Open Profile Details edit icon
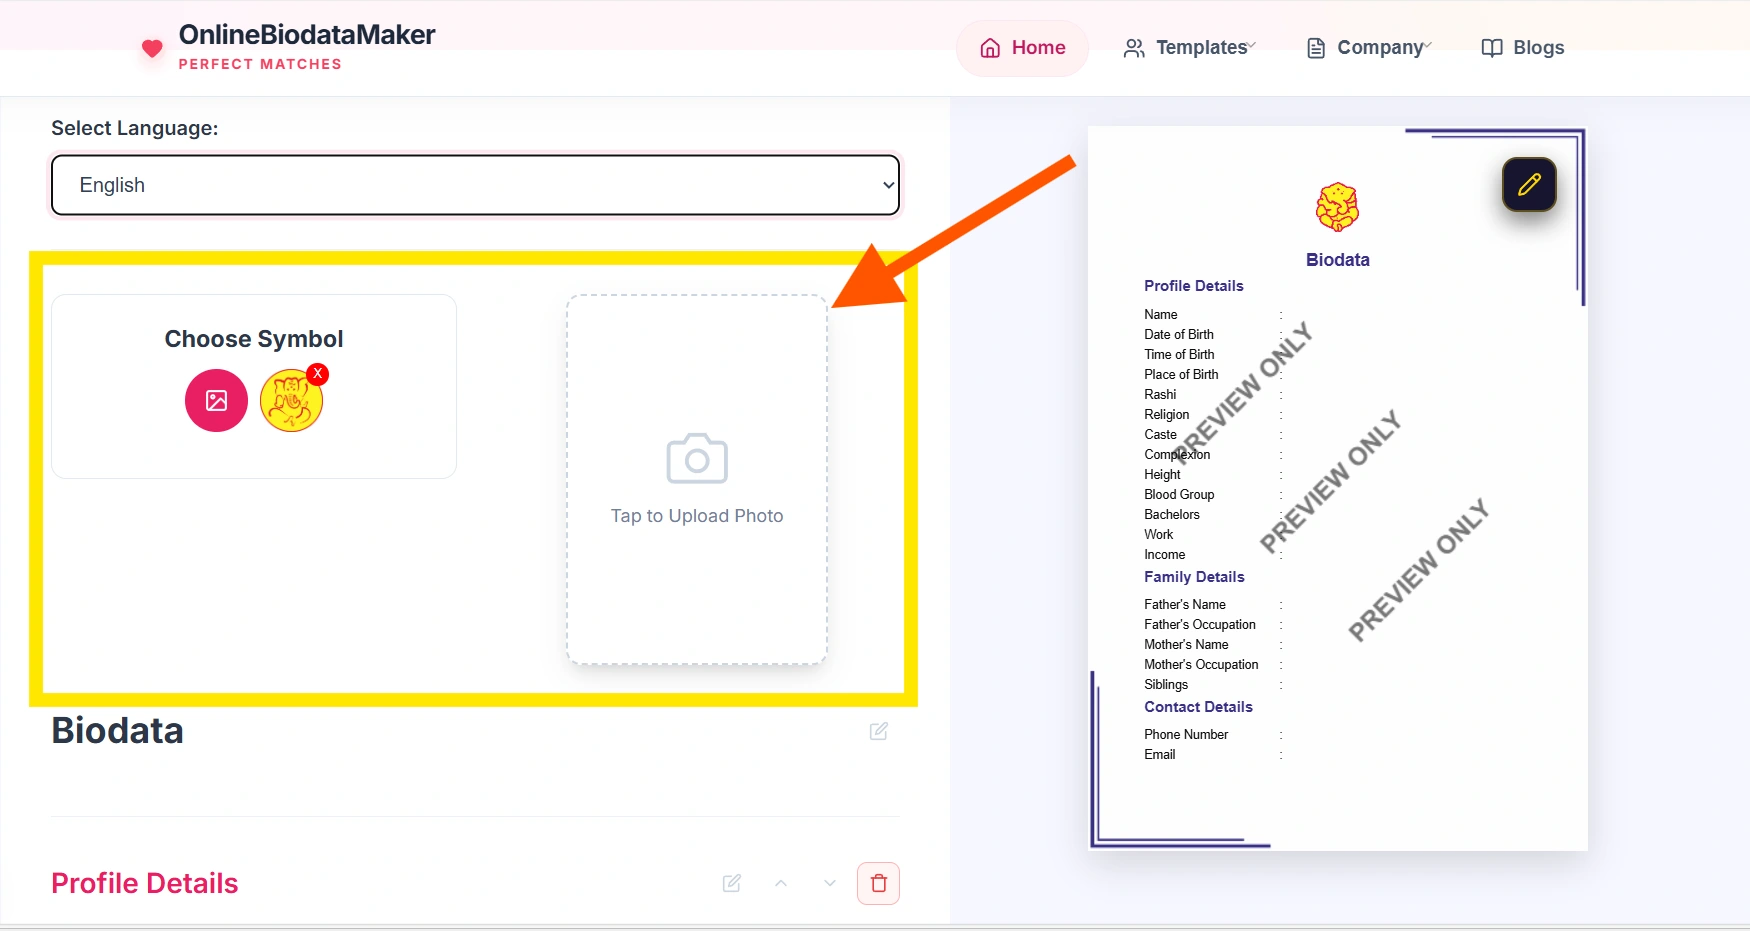This screenshot has height=931, width=1750. point(731,883)
